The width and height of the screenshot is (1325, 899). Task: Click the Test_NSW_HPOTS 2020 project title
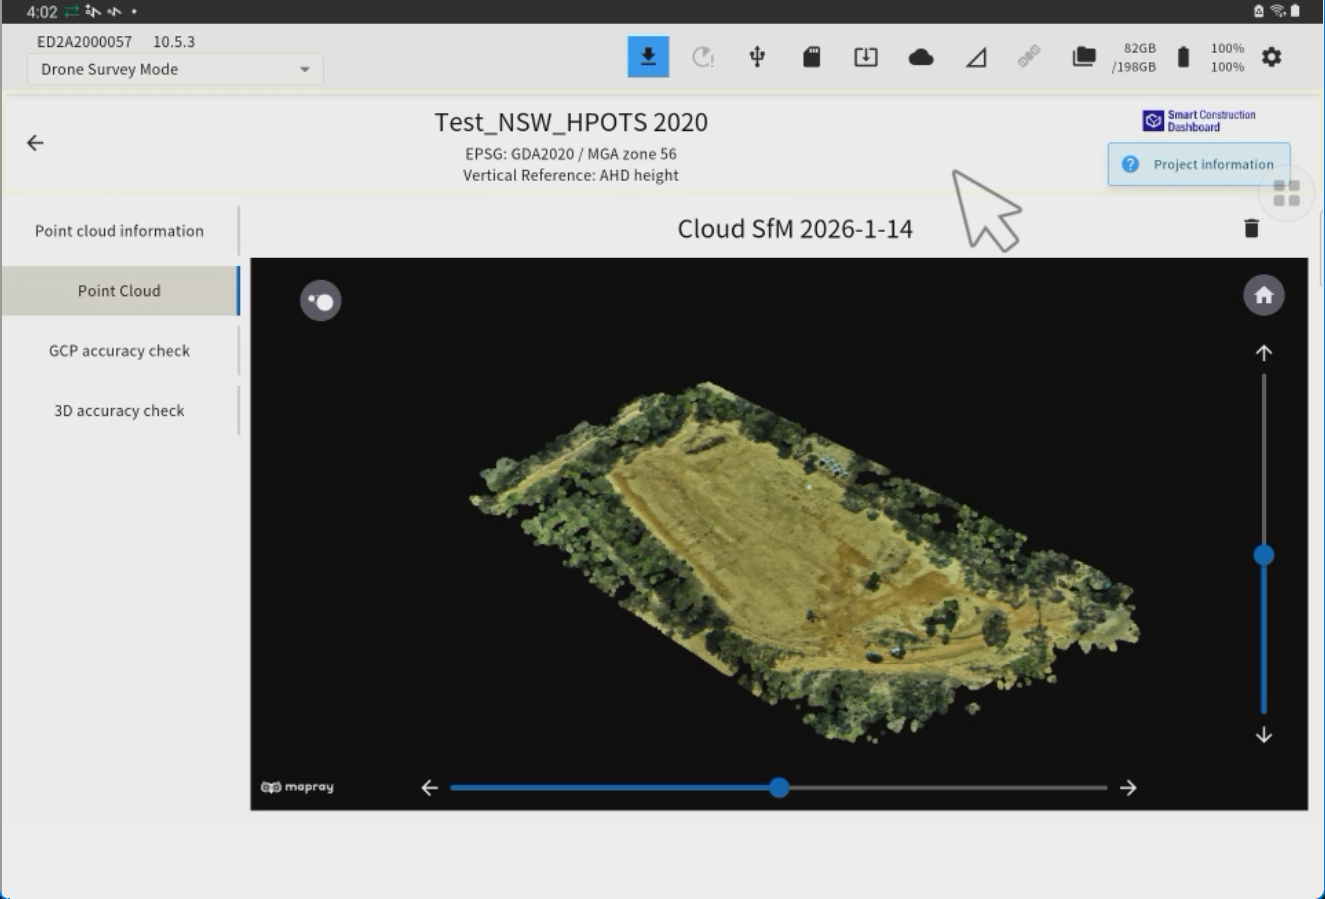coord(571,122)
